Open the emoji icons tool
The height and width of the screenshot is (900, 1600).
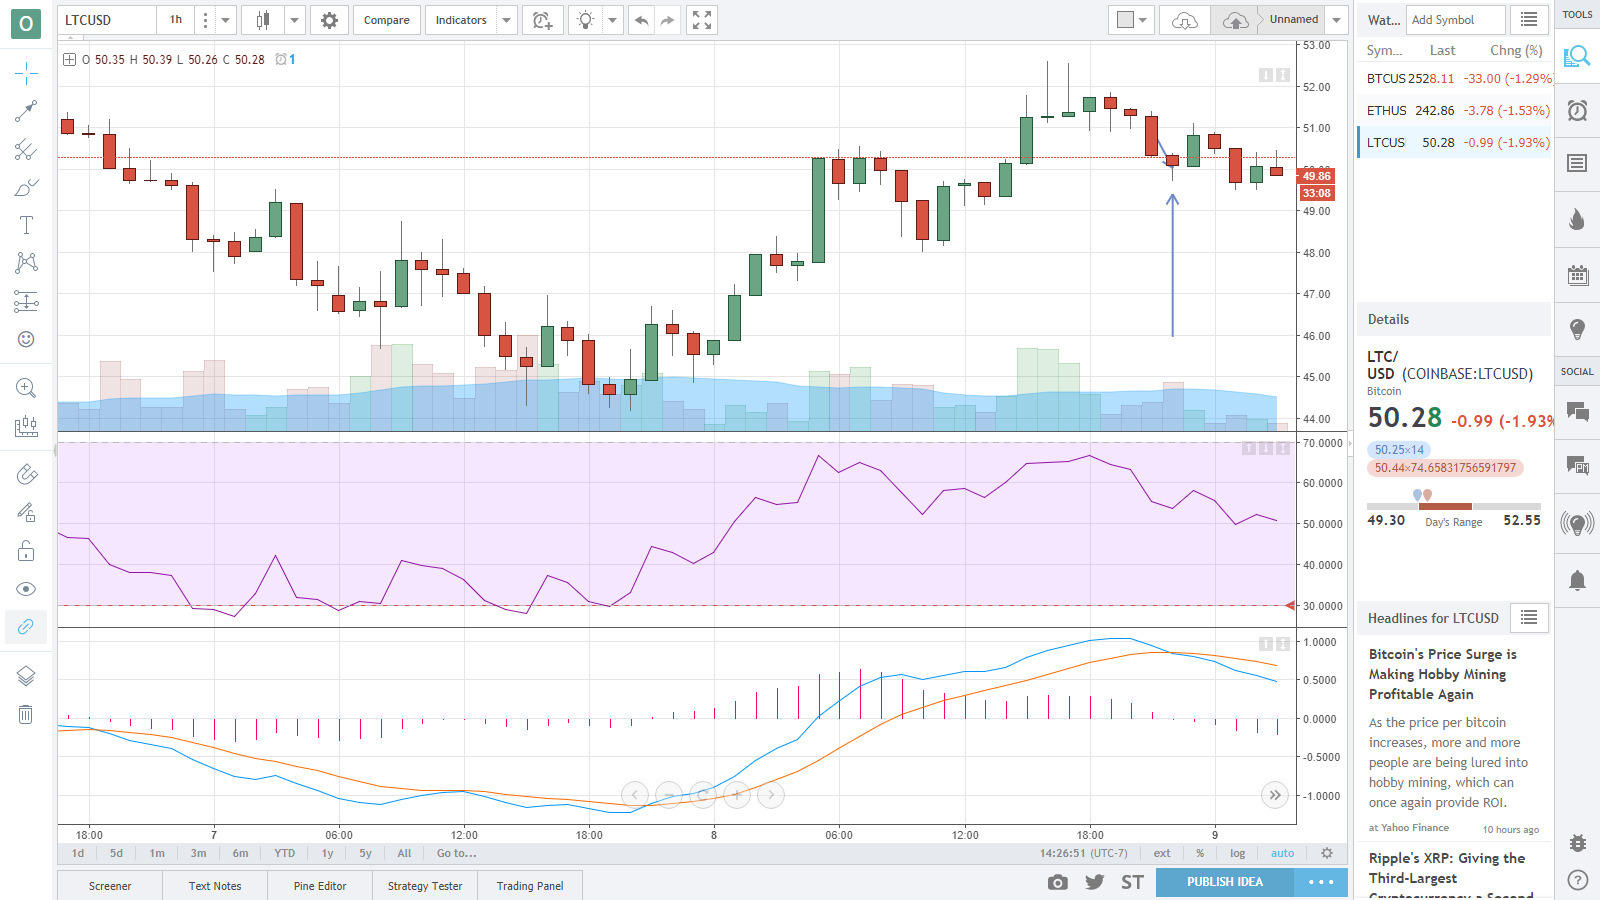26,339
